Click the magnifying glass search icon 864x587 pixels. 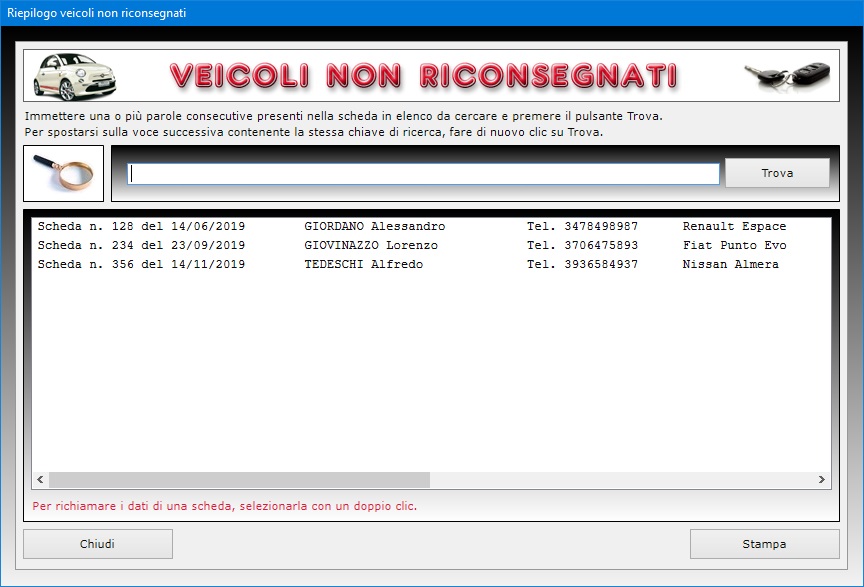pyautogui.click(x=63, y=173)
